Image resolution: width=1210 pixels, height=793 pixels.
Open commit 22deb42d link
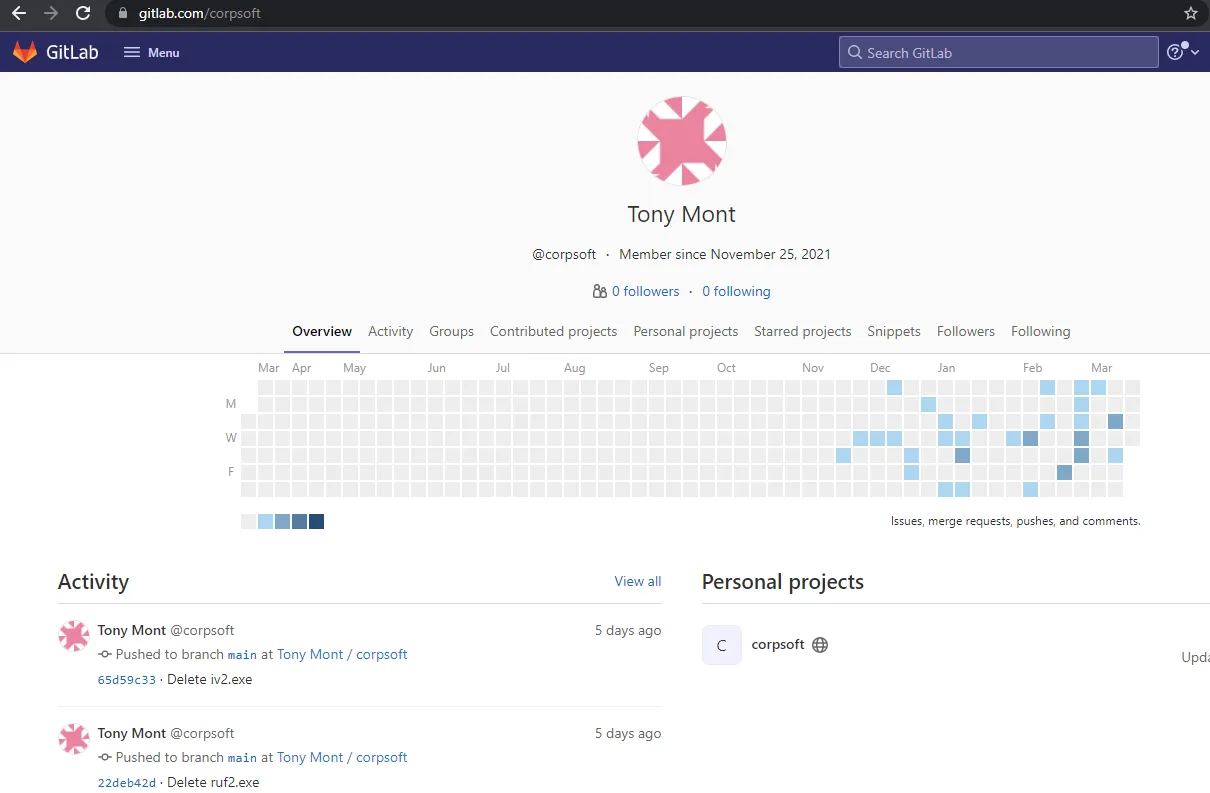coord(127,783)
